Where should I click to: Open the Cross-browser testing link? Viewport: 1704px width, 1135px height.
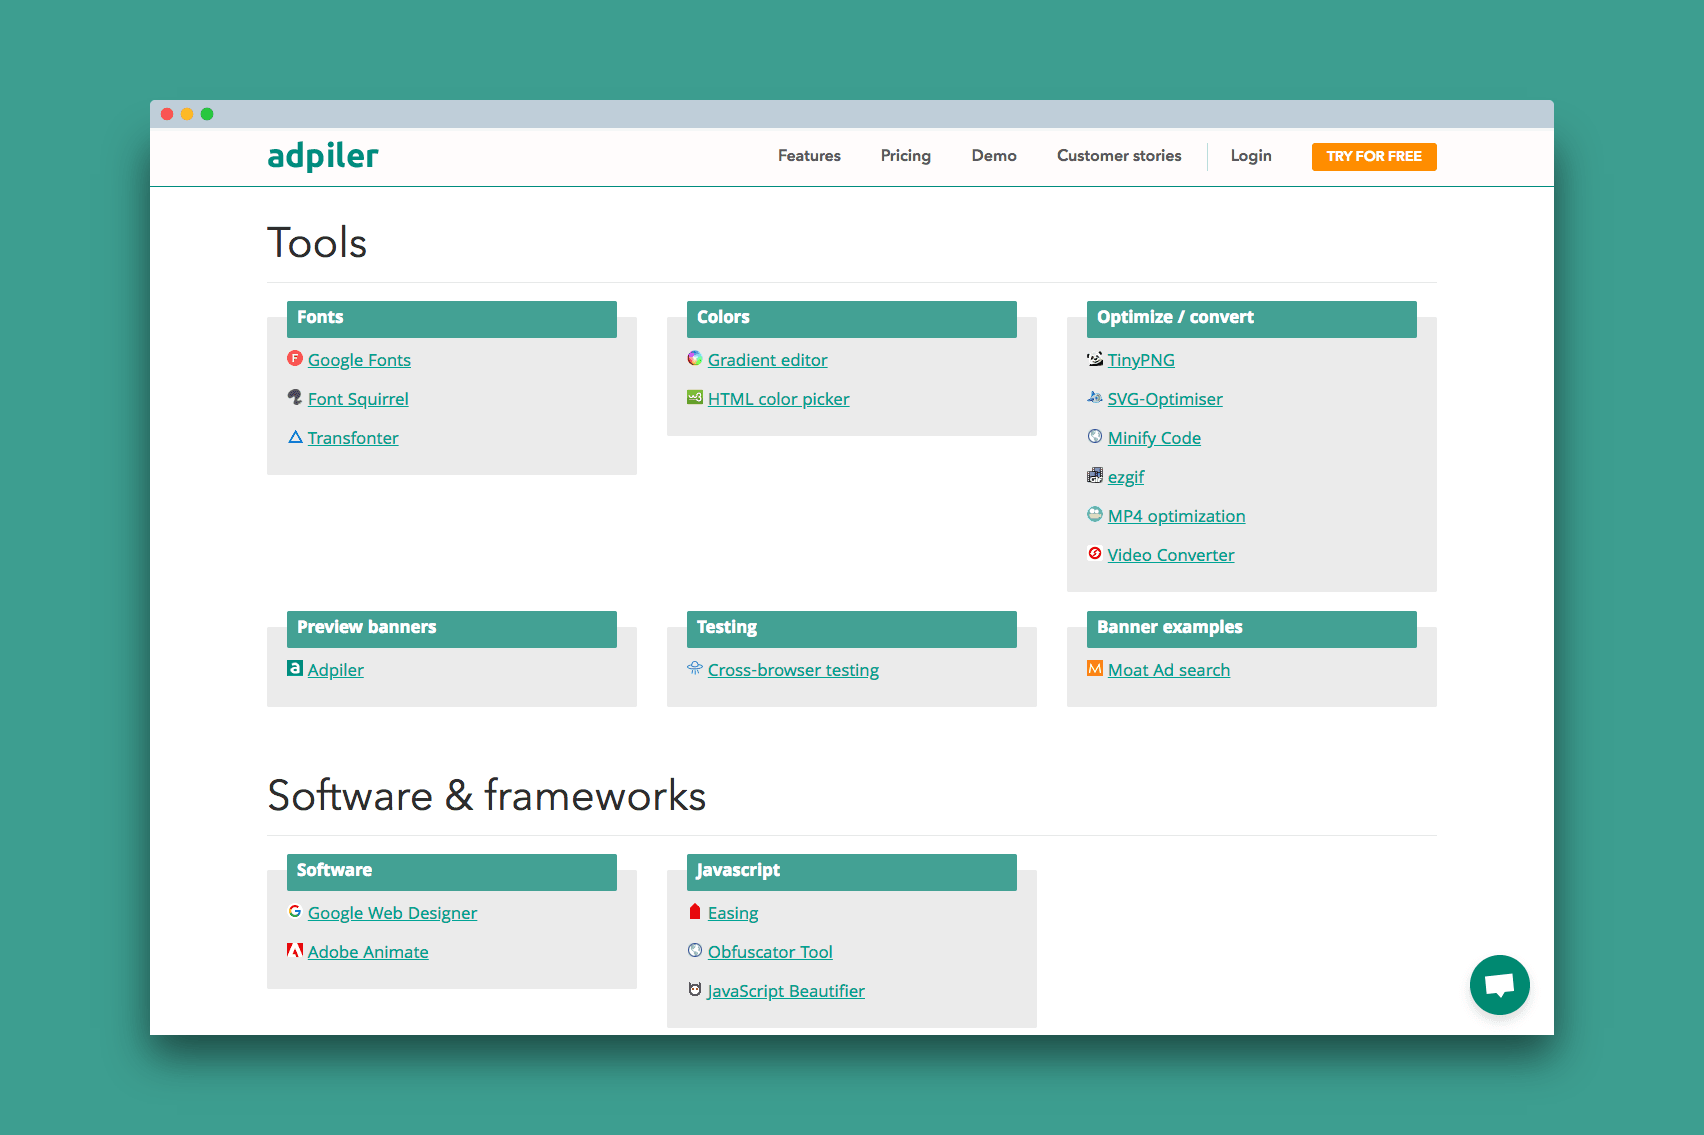pos(793,670)
